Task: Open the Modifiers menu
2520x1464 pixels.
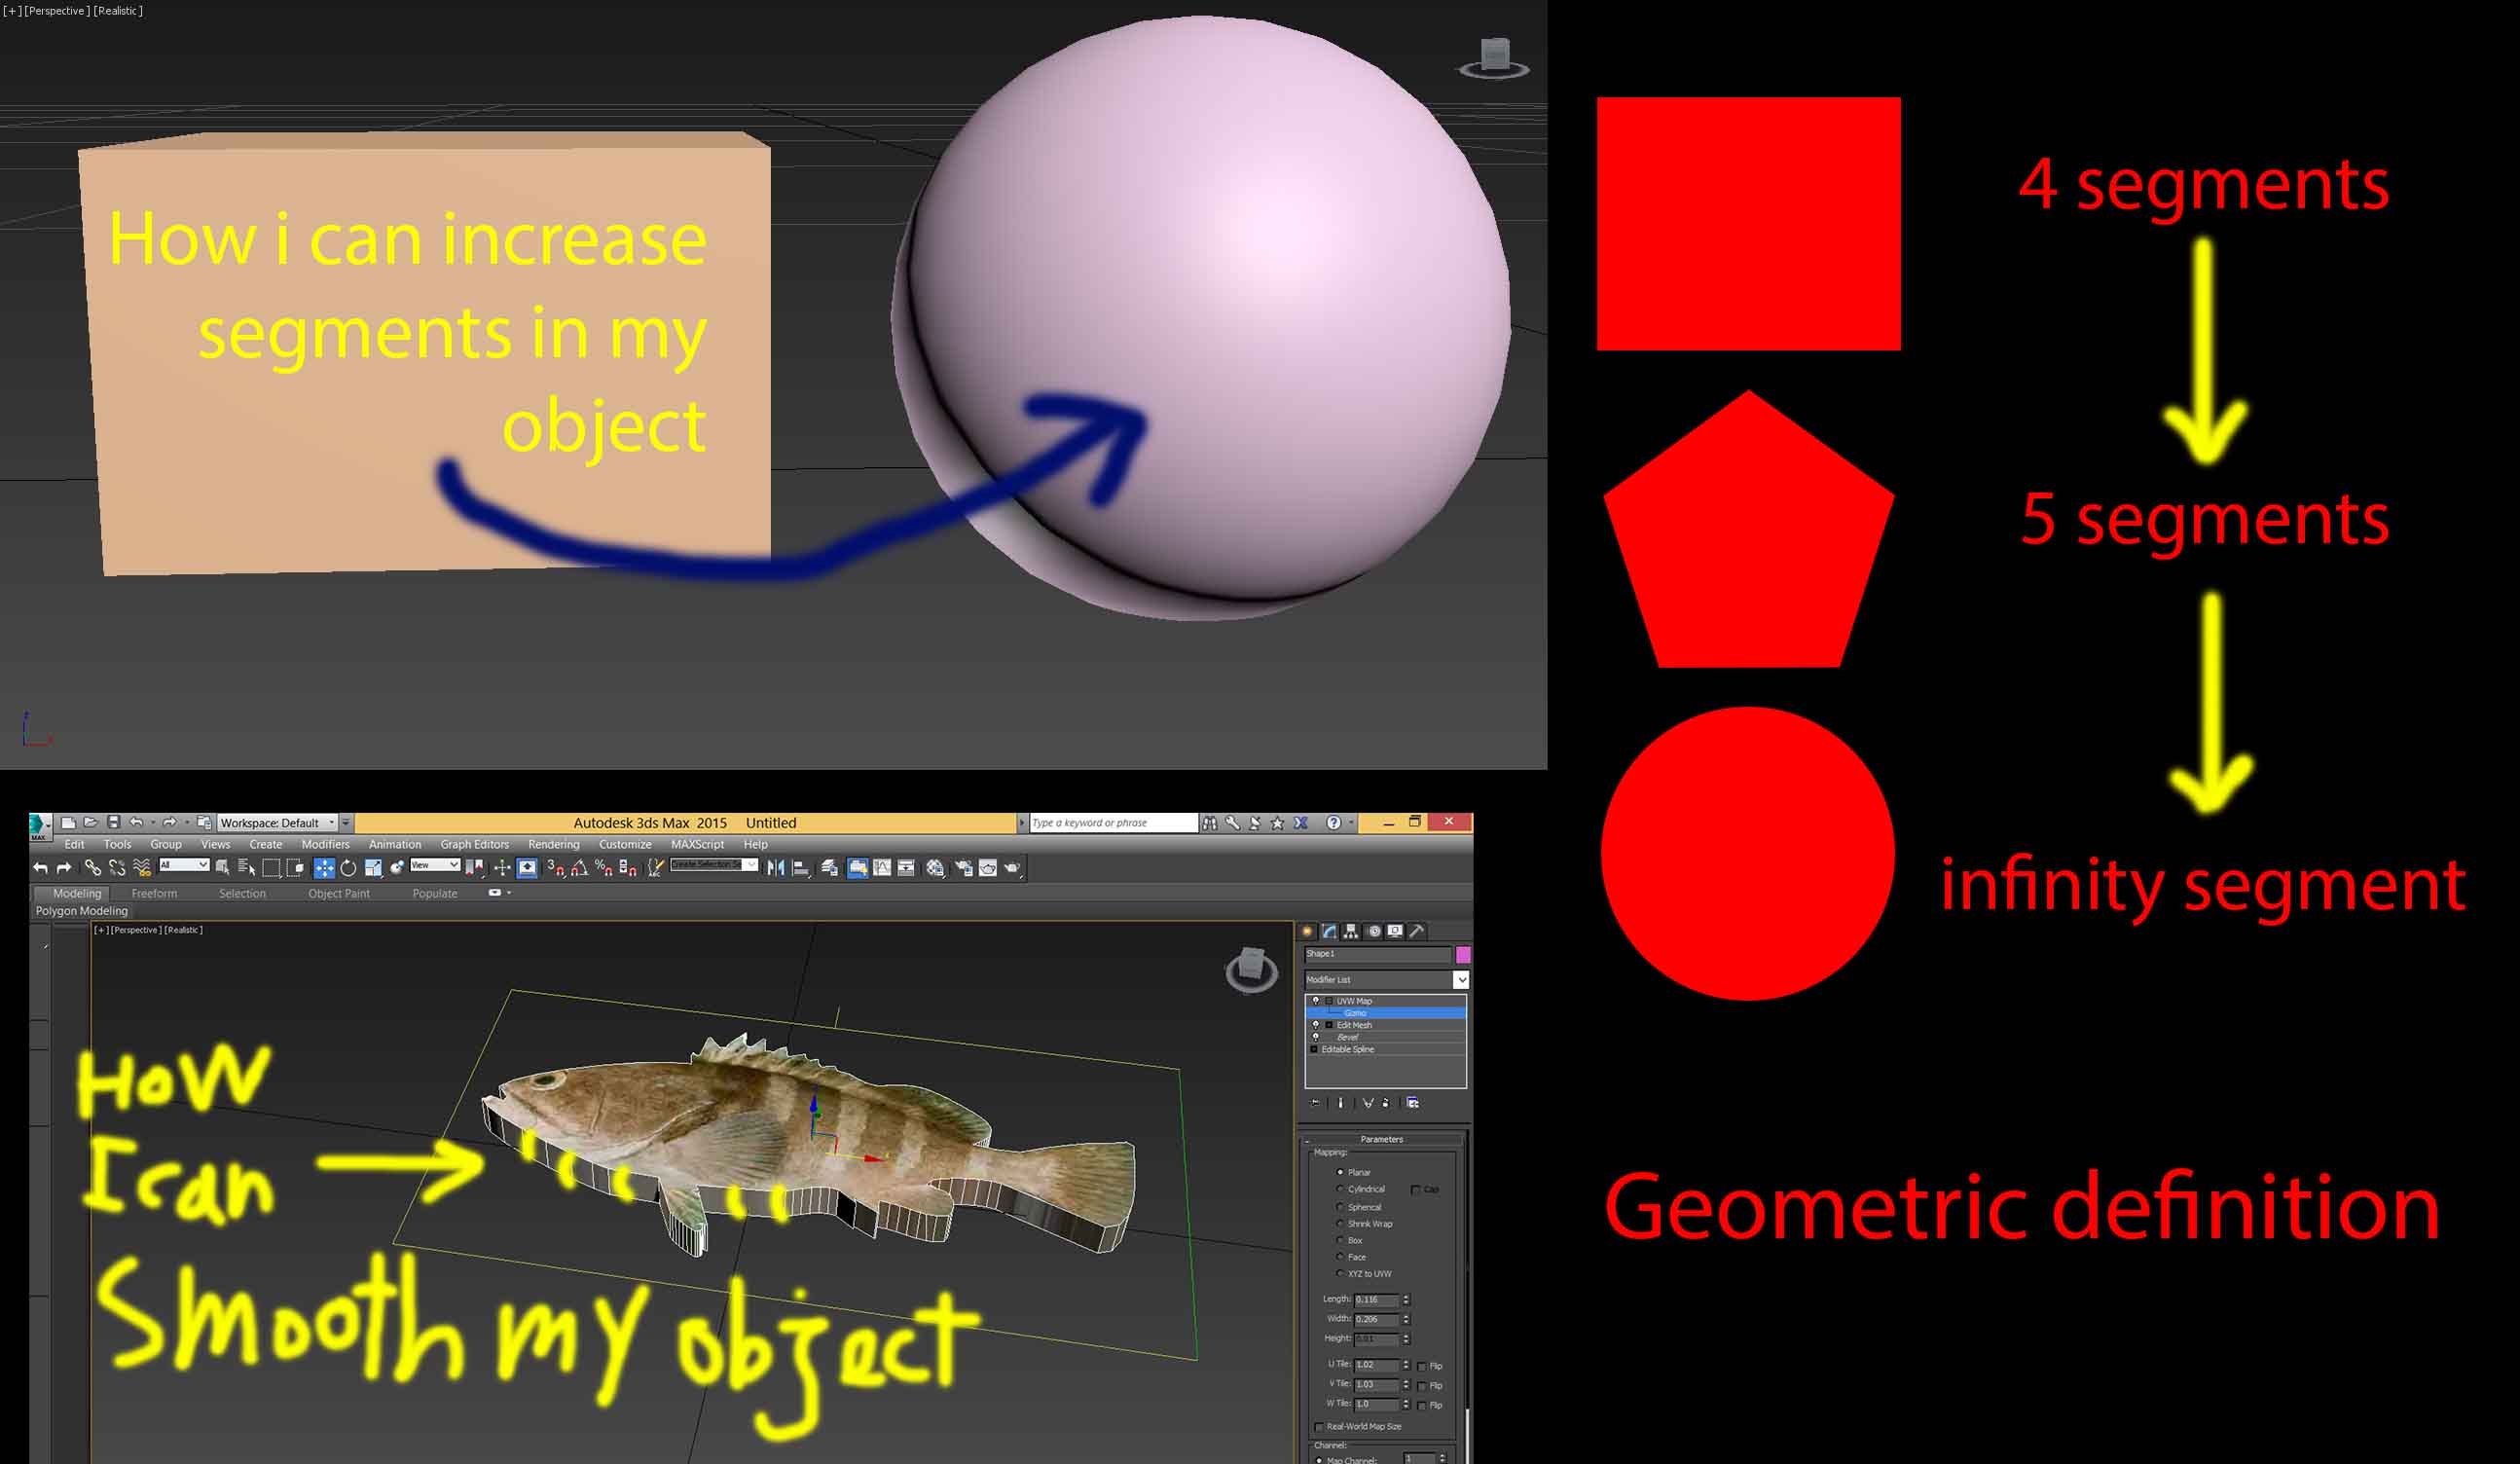Action: pyautogui.click(x=325, y=845)
